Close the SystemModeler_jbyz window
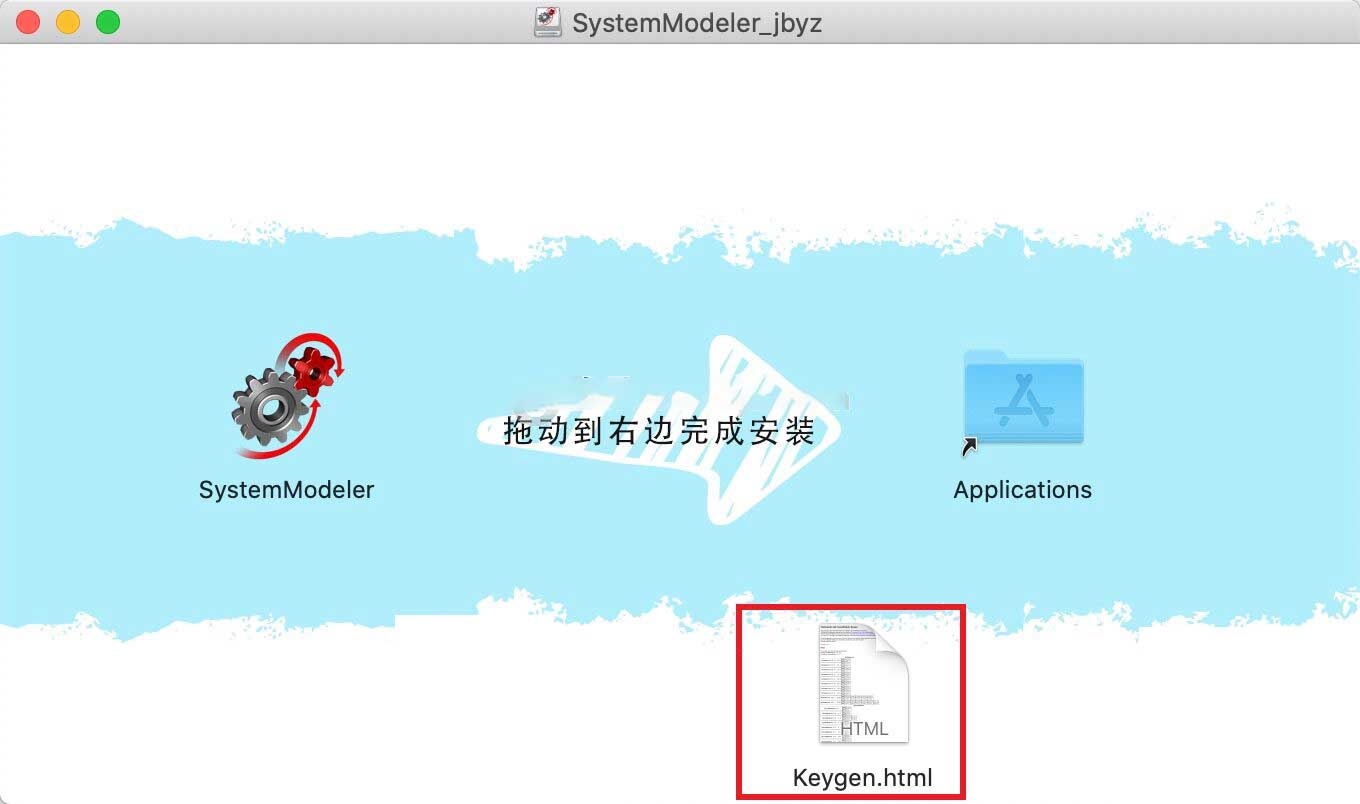 28,22
